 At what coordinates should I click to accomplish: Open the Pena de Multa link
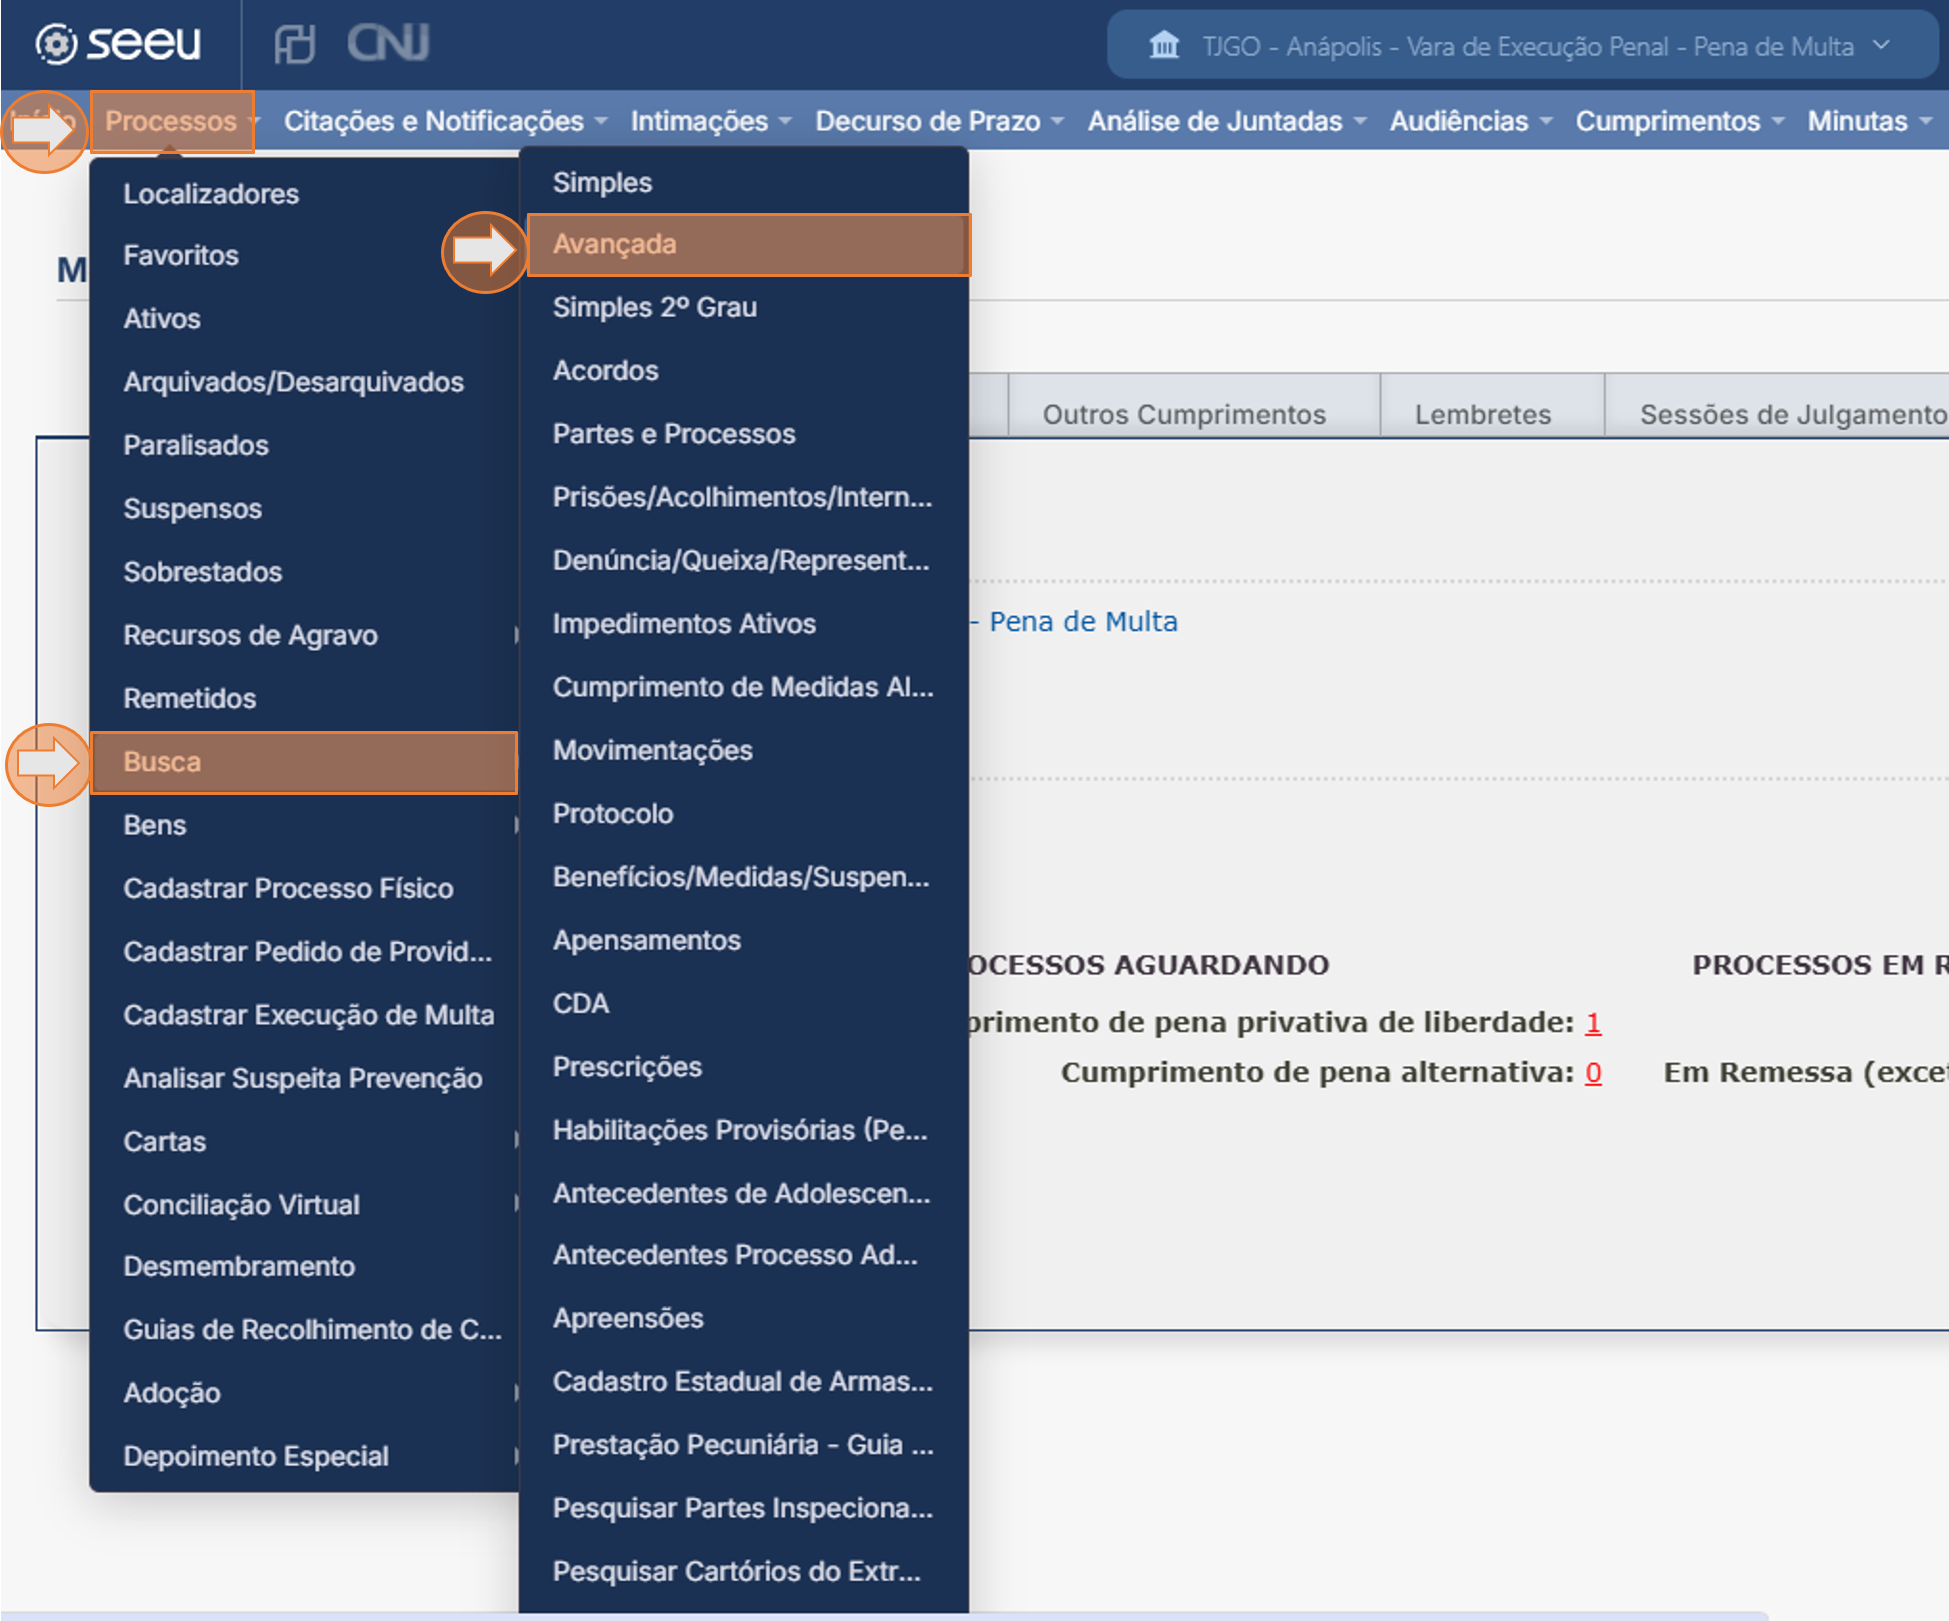(1082, 621)
